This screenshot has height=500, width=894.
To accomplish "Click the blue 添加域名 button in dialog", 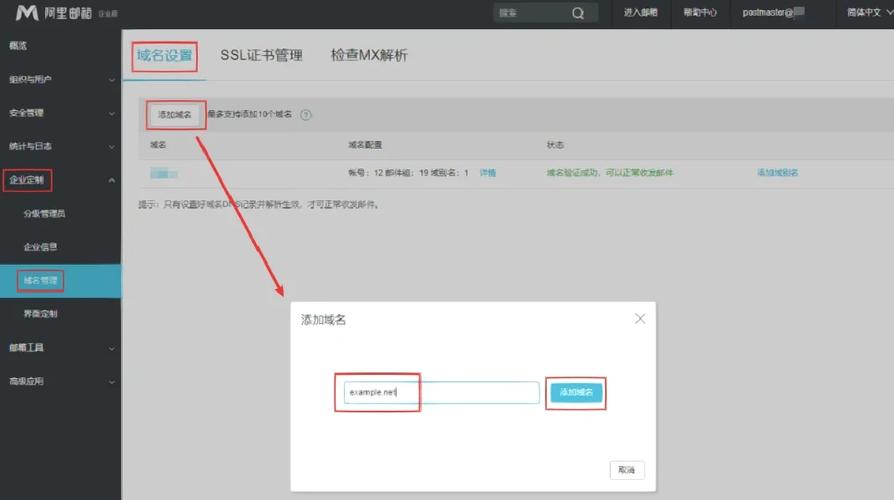I will [x=576, y=392].
